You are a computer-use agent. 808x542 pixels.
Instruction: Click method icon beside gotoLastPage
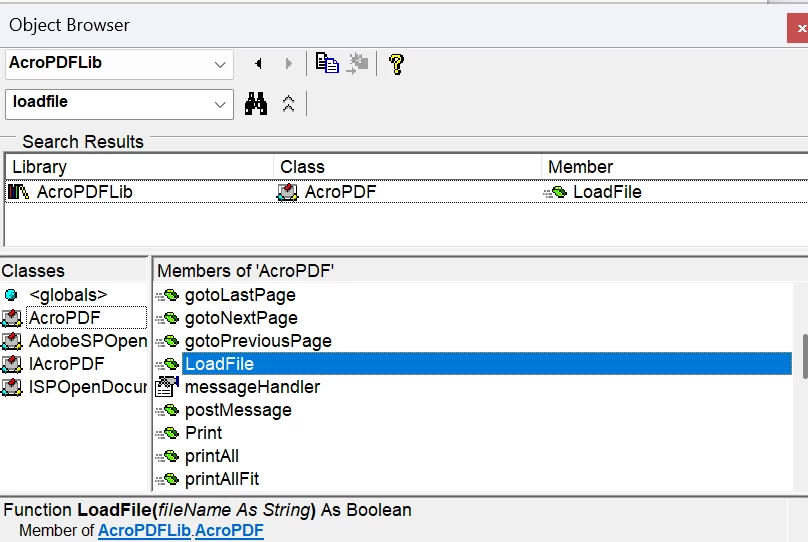click(x=167, y=296)
